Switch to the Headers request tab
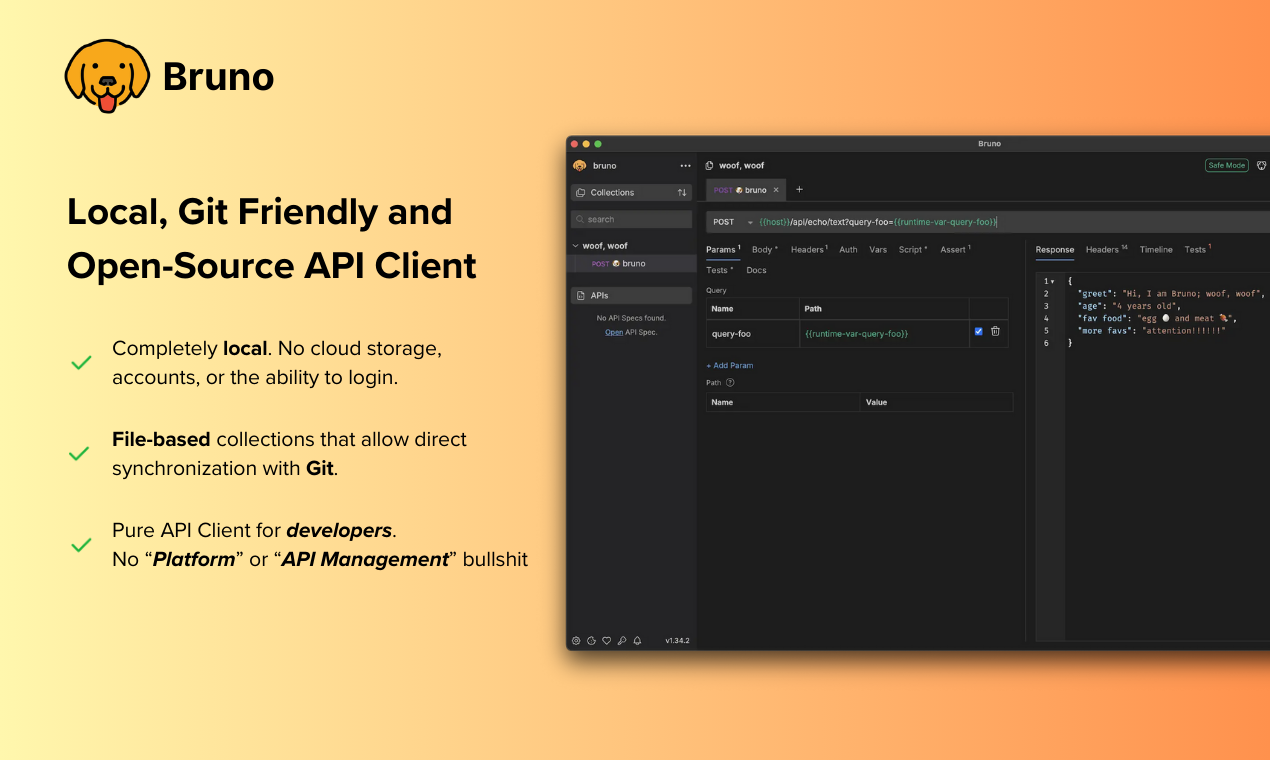 [807, 250]
